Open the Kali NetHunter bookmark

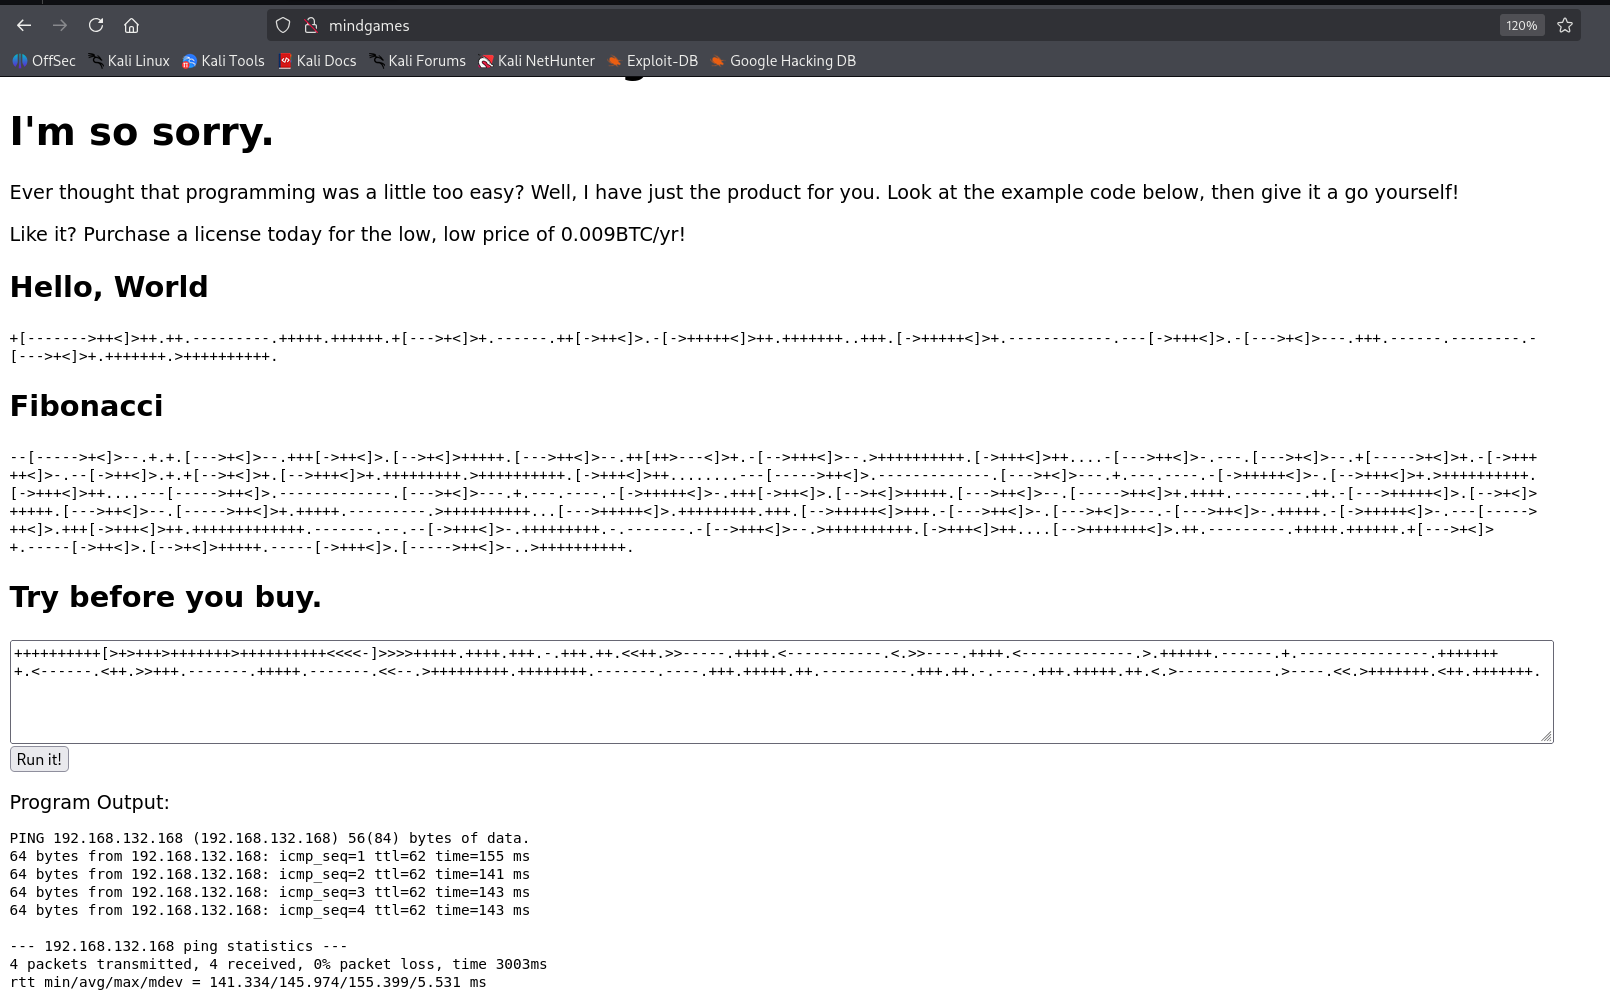pyautogui.click(x=536, y=61)
